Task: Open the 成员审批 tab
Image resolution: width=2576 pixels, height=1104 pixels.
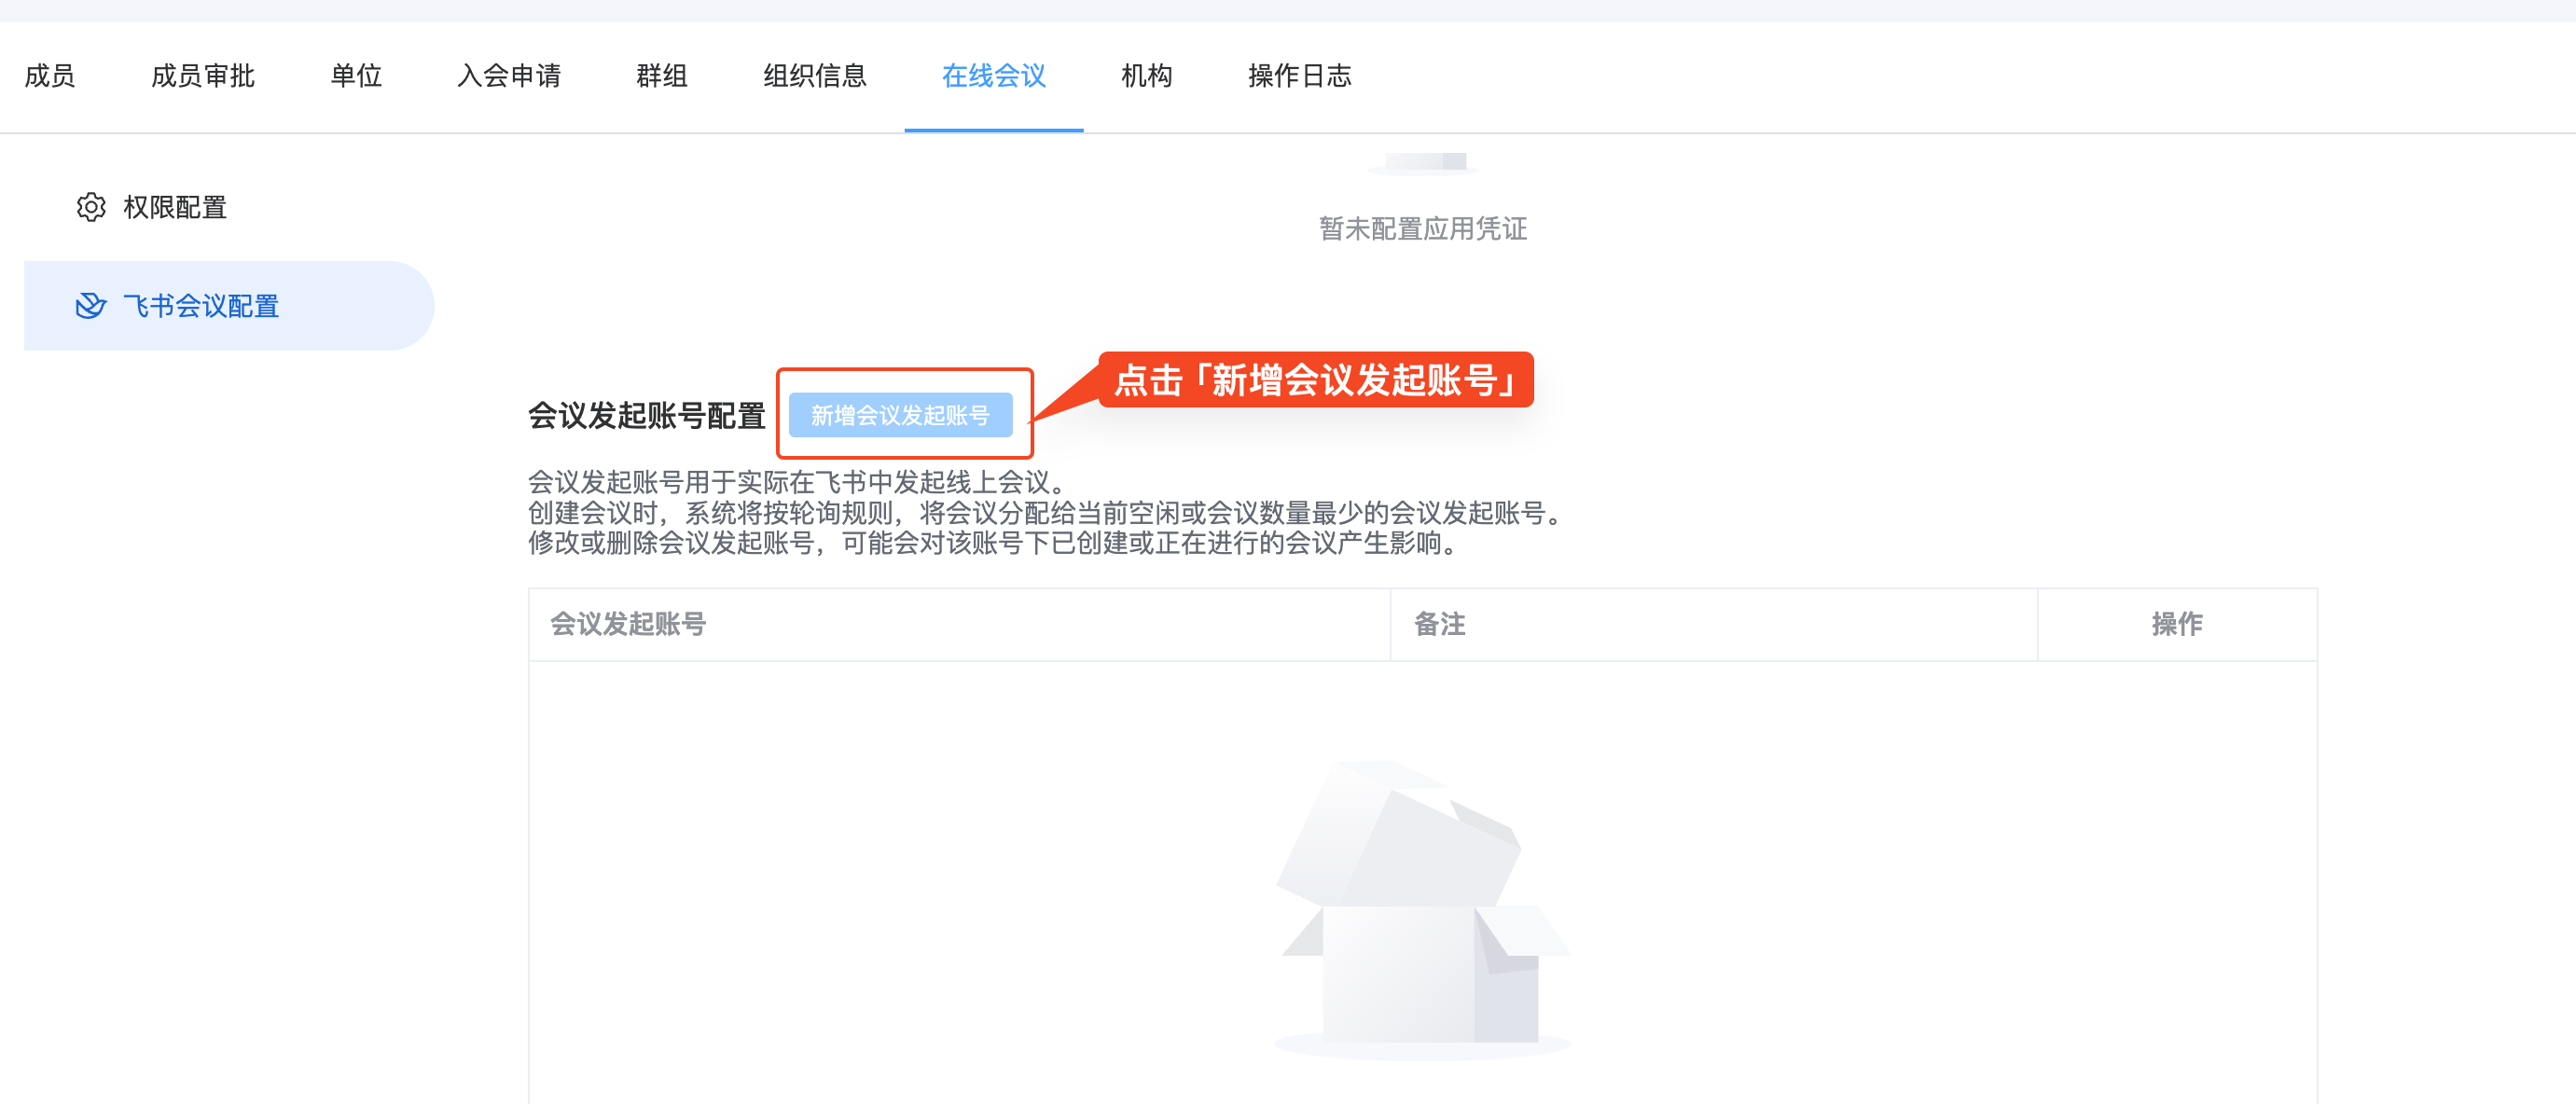Action: click(203, 76)
